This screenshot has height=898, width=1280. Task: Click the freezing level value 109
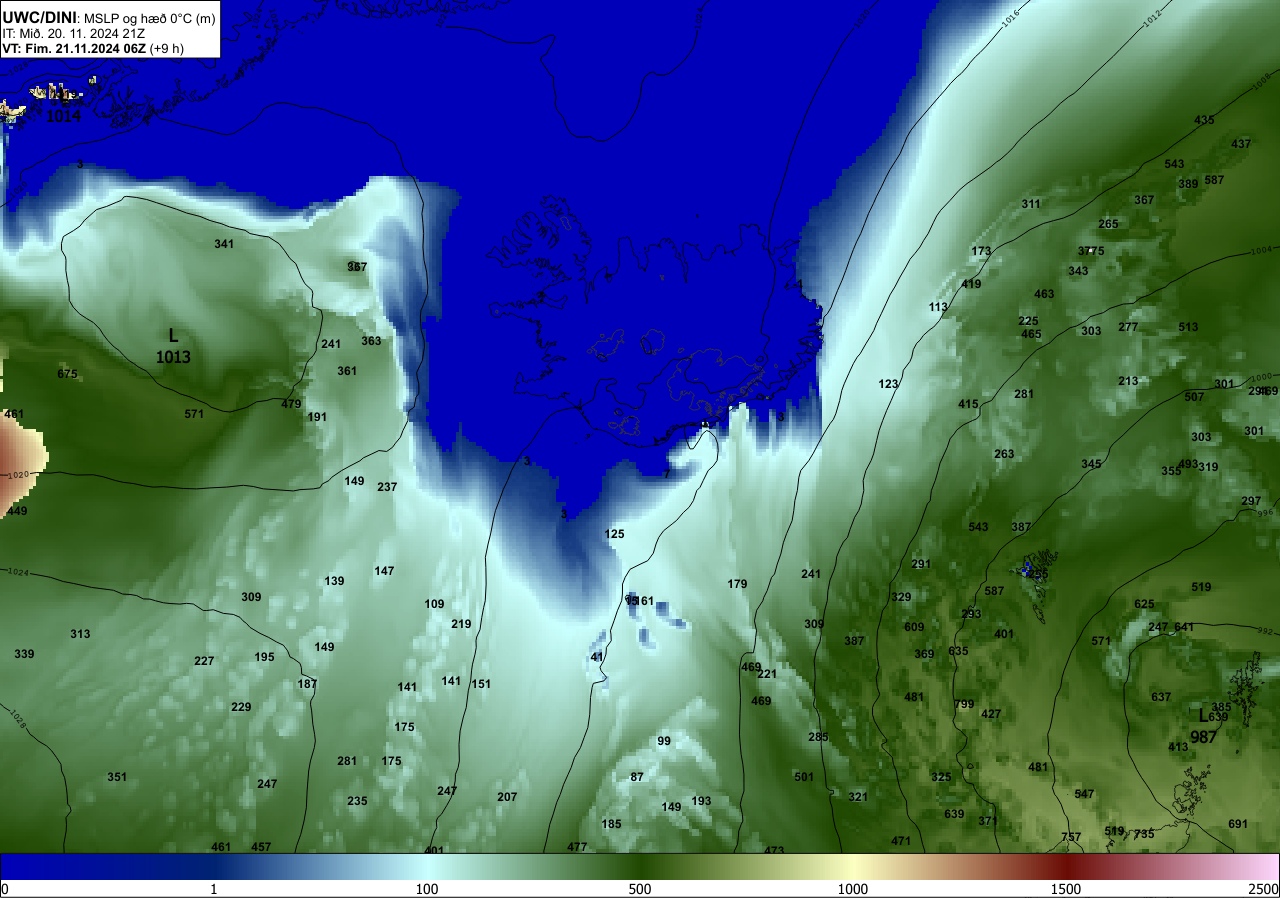(434, 604)
